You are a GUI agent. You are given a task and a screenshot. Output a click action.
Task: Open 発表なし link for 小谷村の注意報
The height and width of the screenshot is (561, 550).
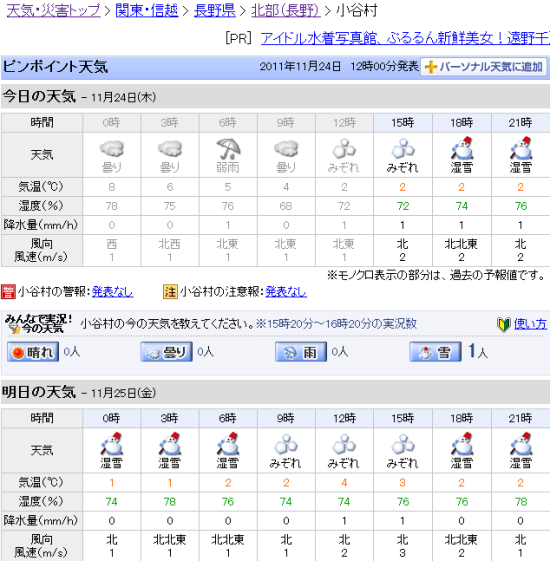coord(286,292)
